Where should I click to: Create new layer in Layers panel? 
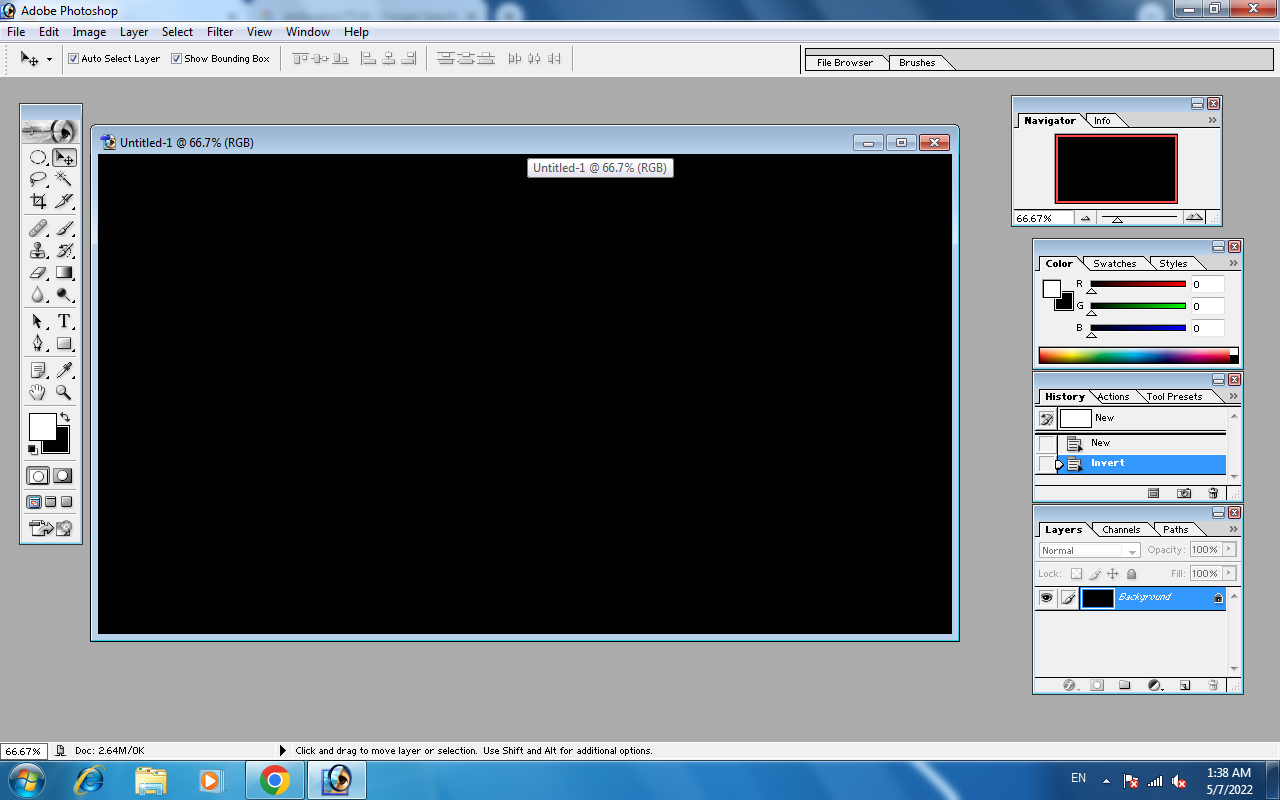coord(1185,686)
